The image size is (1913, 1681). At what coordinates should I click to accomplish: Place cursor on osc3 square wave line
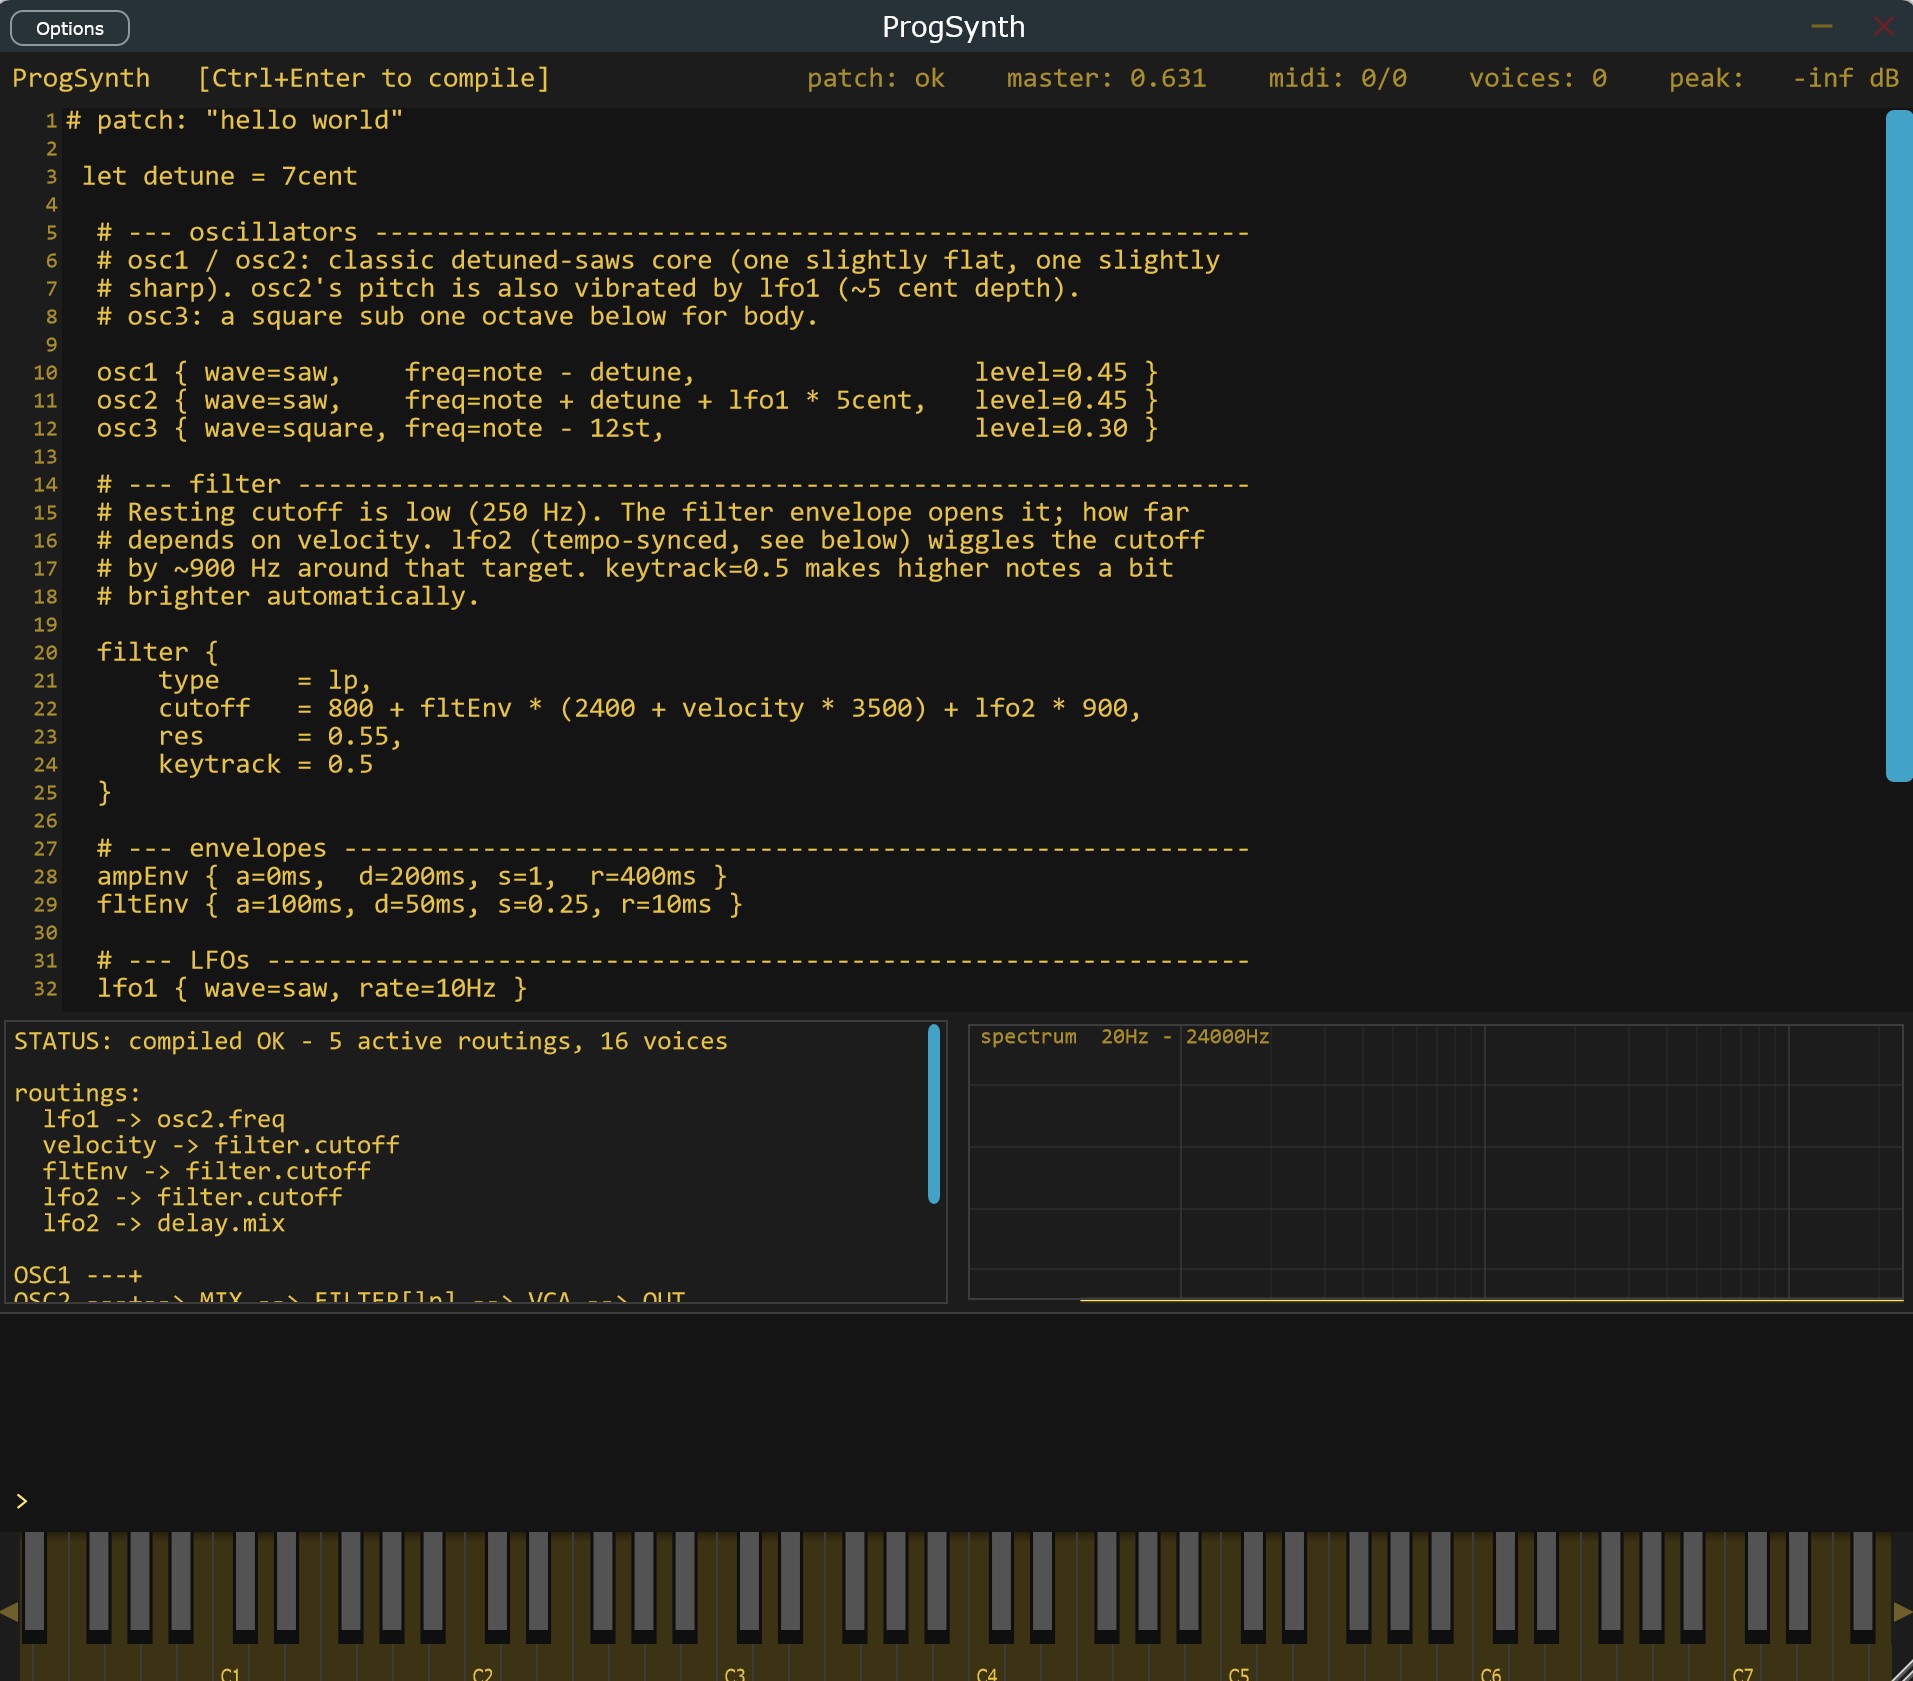627,428
